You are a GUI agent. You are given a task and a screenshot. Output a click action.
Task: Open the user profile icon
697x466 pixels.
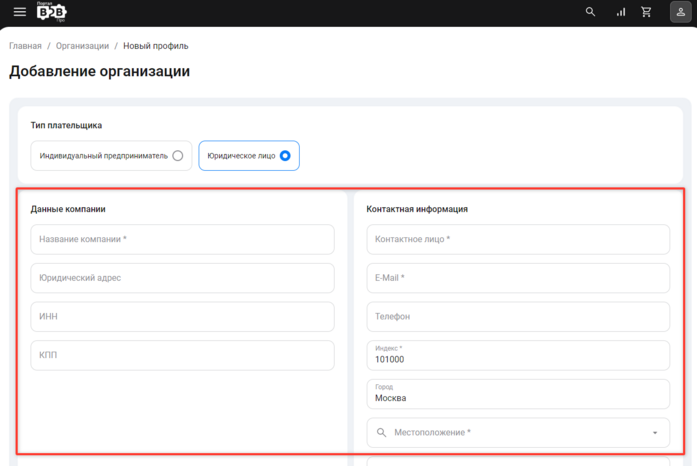coord(681,12)
